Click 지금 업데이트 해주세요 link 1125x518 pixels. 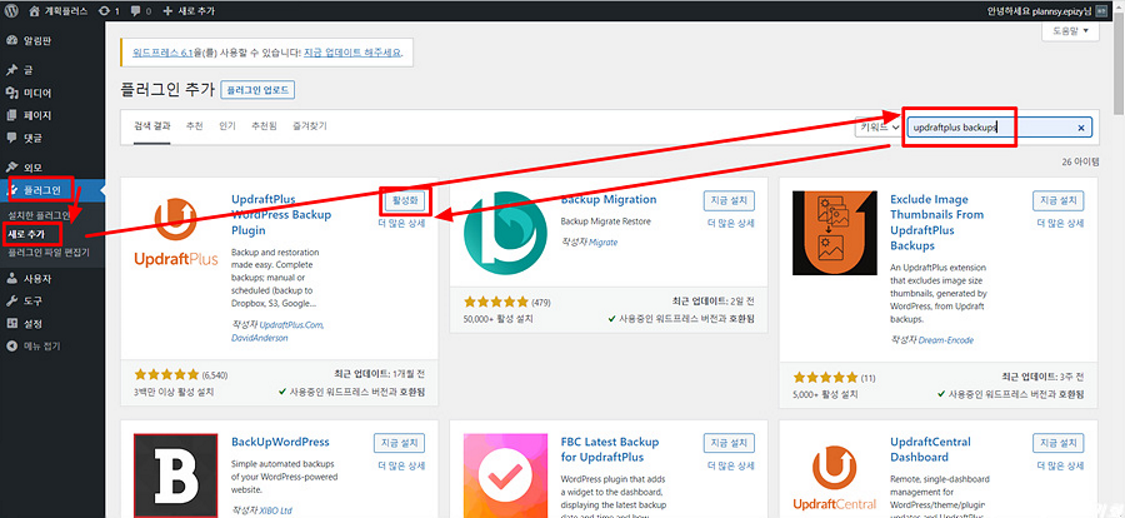click(353, 53)
